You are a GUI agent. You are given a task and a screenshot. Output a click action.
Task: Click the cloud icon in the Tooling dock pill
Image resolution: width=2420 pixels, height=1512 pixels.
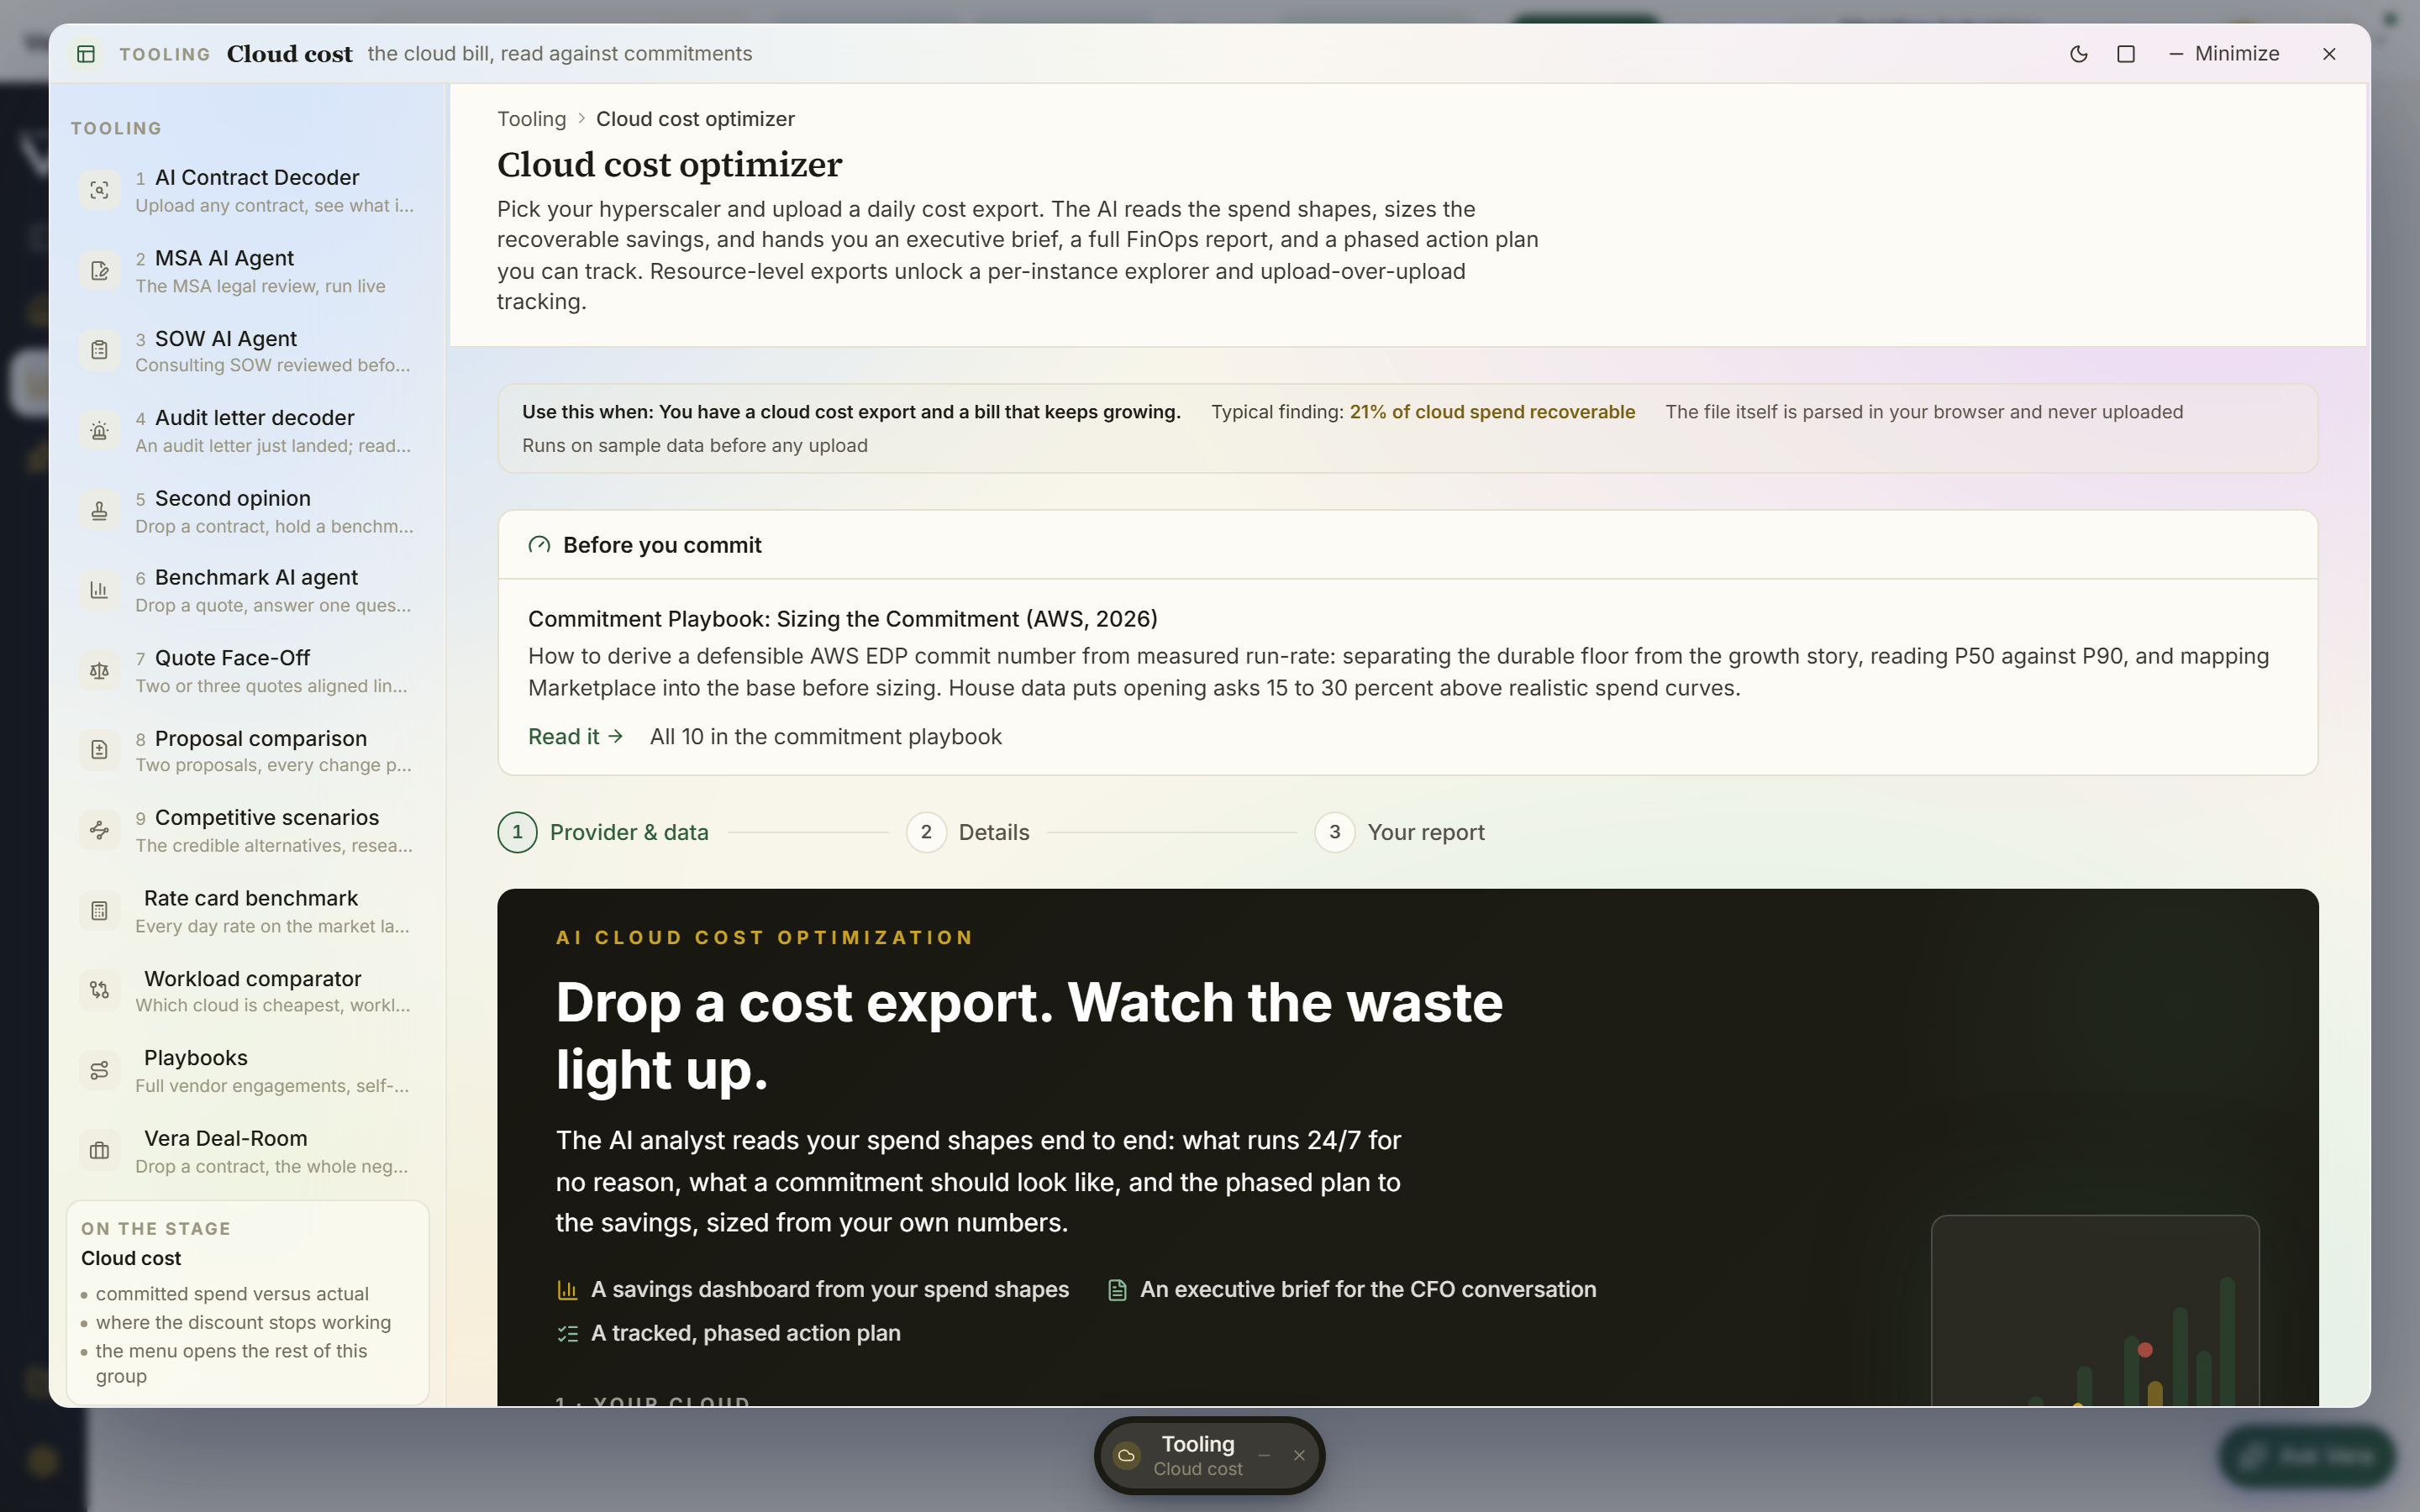pos(1126,1456)
